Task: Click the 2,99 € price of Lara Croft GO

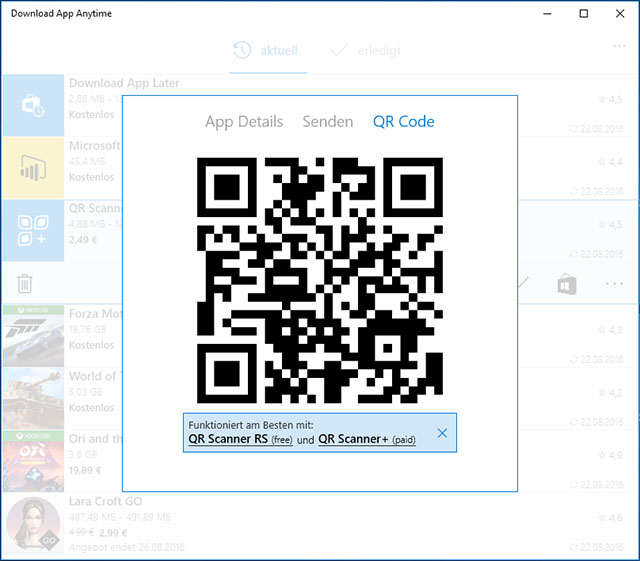Action: [x=113, y=533]
